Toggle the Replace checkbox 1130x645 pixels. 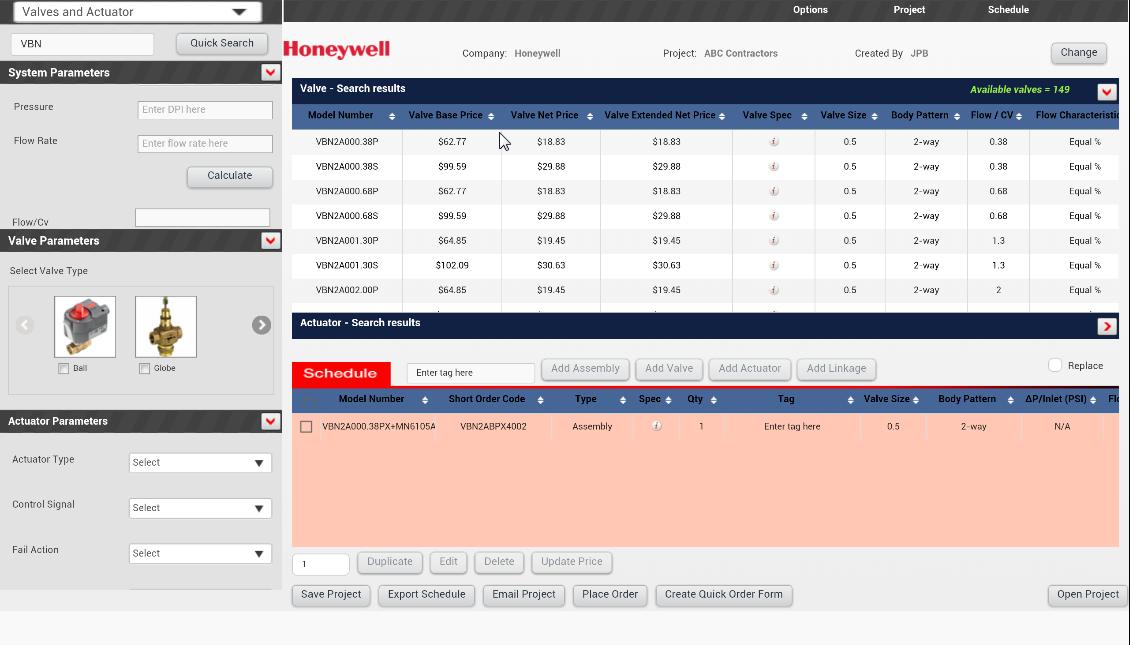(1055, 365)
